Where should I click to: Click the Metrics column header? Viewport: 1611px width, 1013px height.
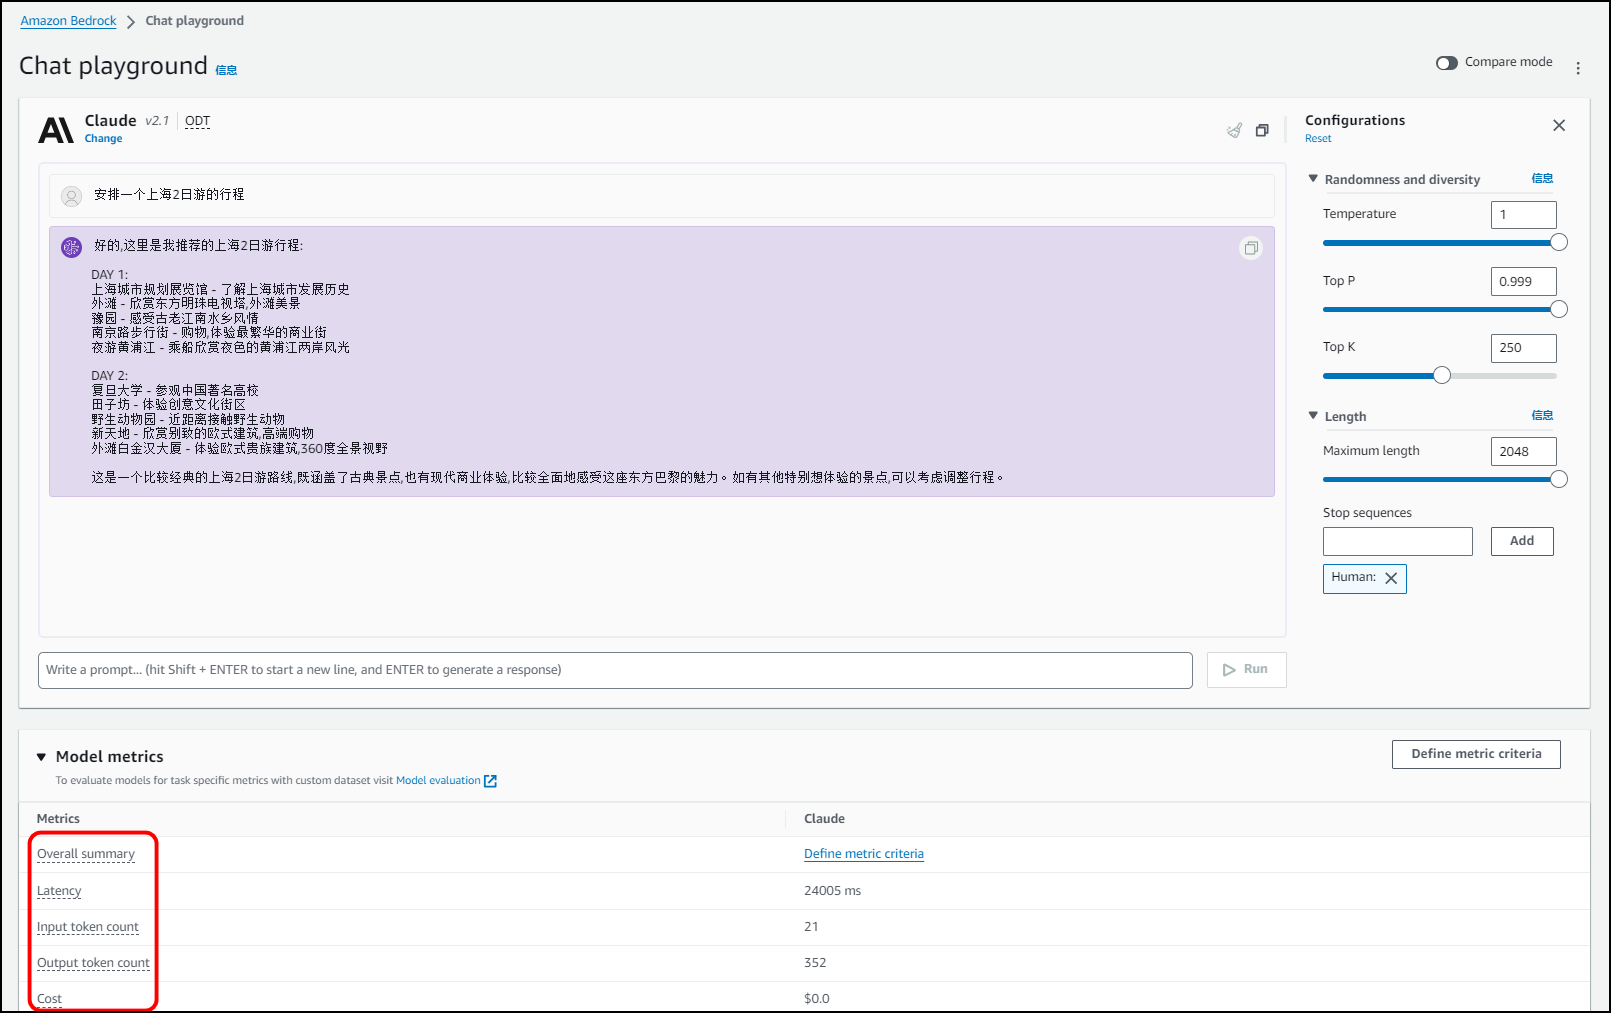tap(58, 819)
